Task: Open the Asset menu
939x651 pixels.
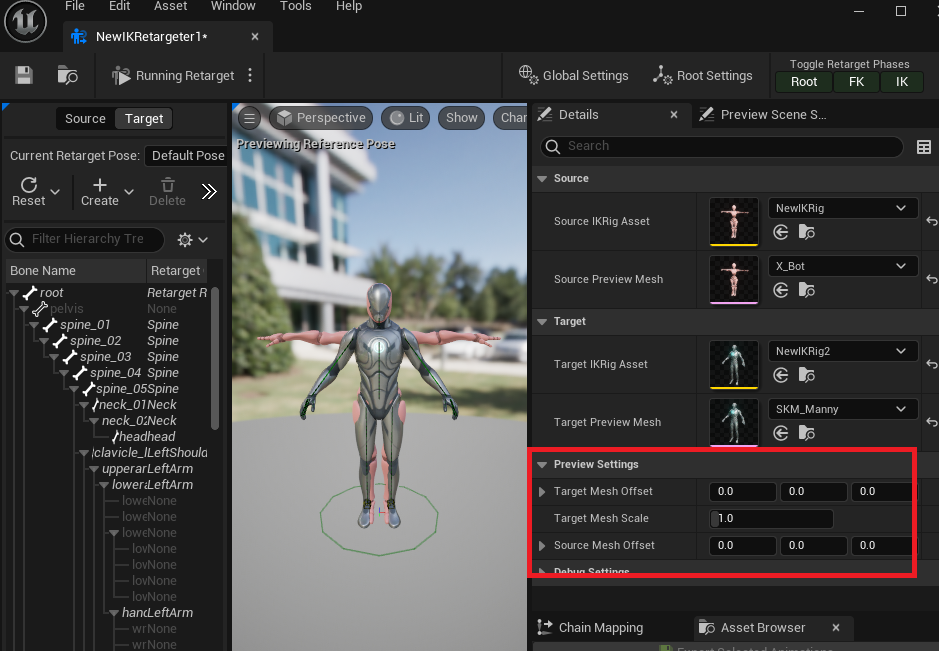Action: [x=171, y=6]
